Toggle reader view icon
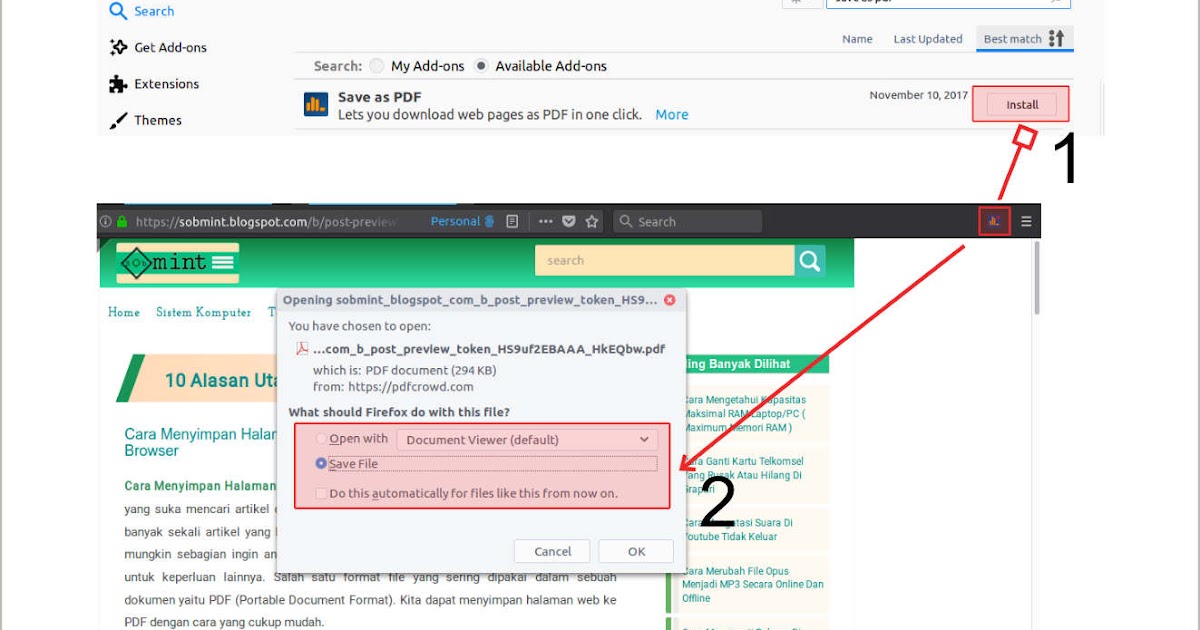The height and width of the screenshot is (630, 1200). [512, 221]
